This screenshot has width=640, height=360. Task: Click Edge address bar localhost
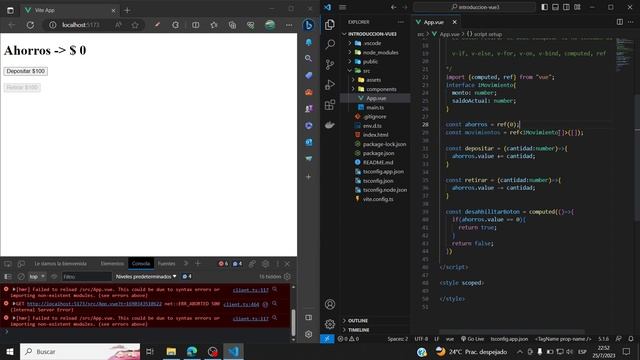click(x=80, y=25)
